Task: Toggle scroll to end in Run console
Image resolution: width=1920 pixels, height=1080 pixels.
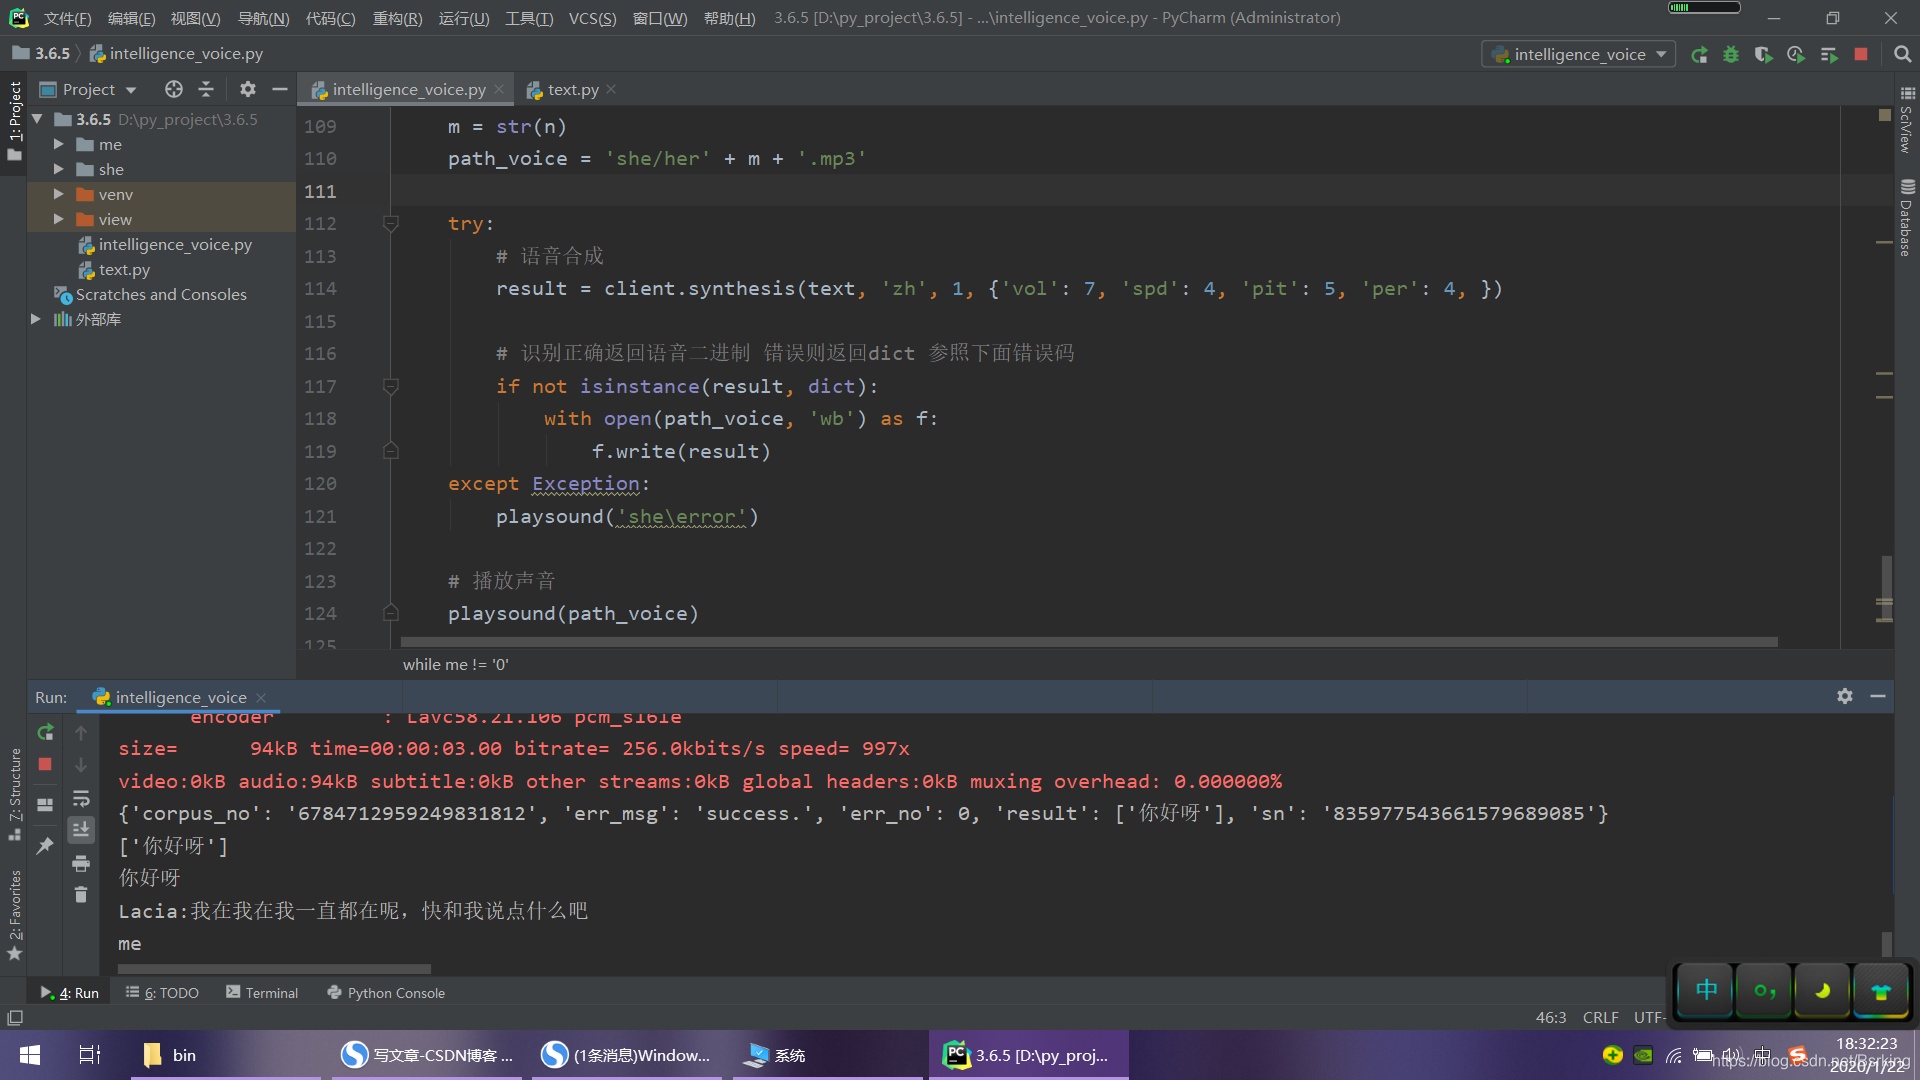Action: tap(81, 830)
